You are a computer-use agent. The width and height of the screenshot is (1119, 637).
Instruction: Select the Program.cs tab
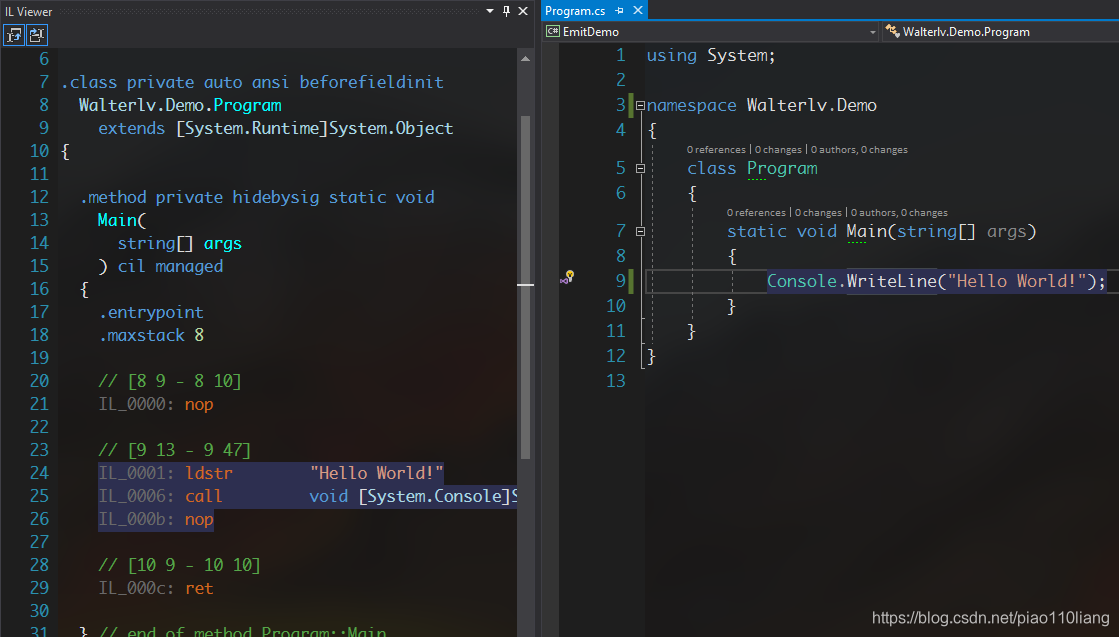tap(575, 11)
